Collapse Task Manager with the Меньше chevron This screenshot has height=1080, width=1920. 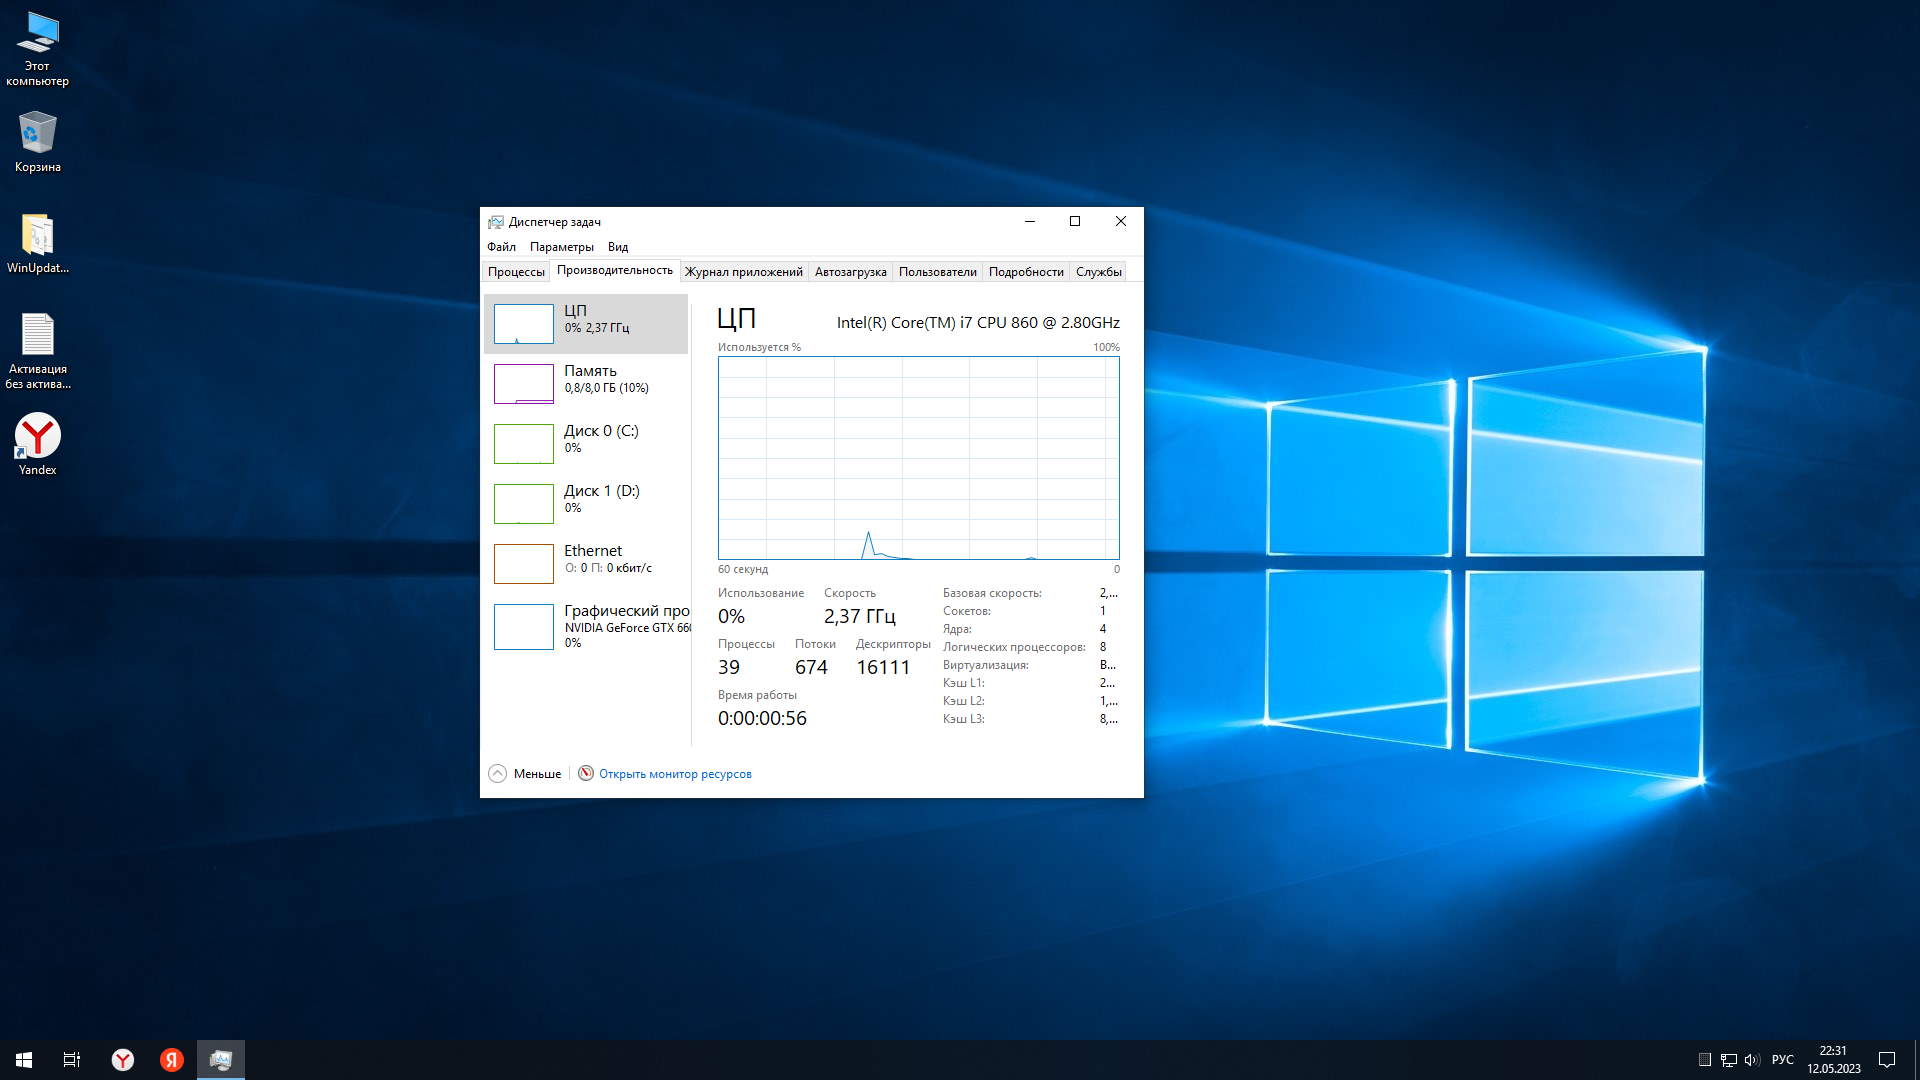498,774
